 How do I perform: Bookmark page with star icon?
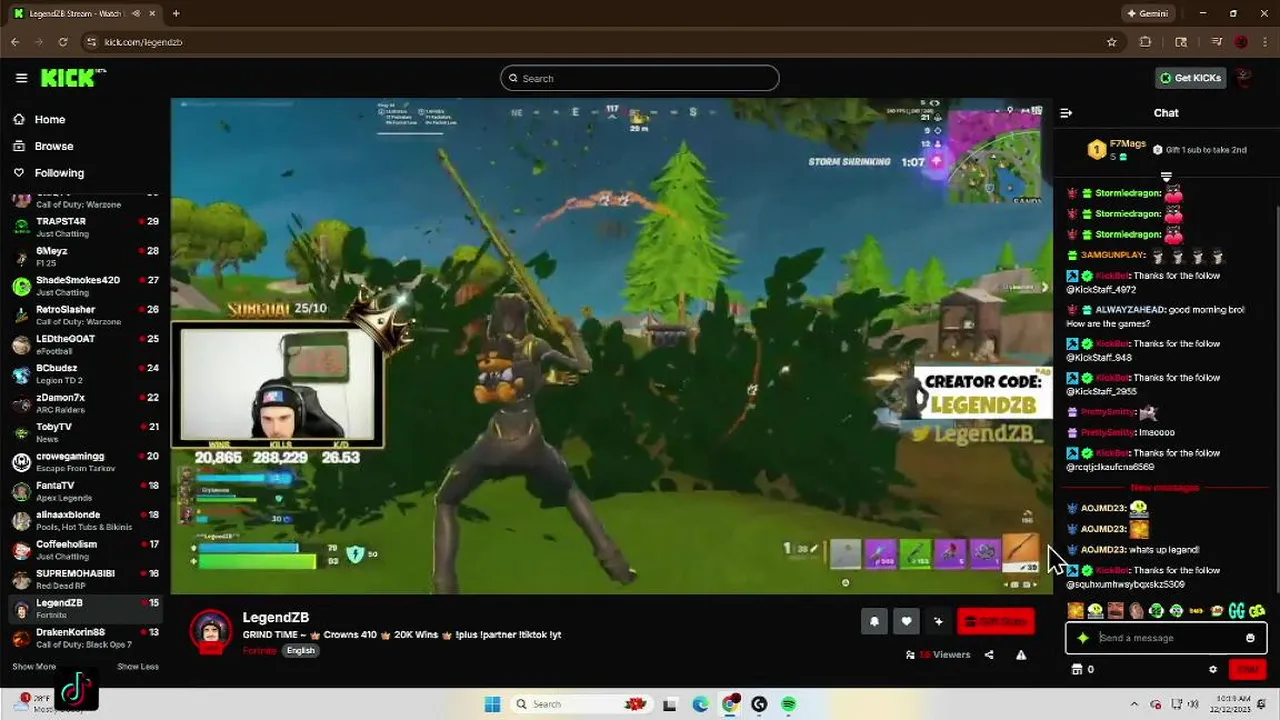[1111, 42]
